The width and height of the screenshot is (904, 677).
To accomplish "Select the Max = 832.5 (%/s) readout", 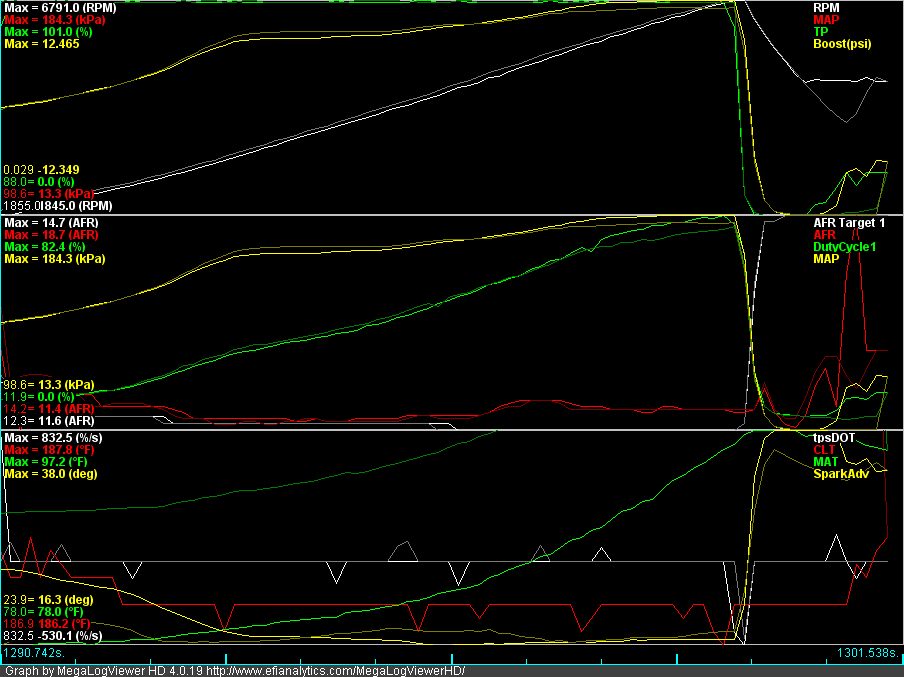I will [x=53, y=438].
